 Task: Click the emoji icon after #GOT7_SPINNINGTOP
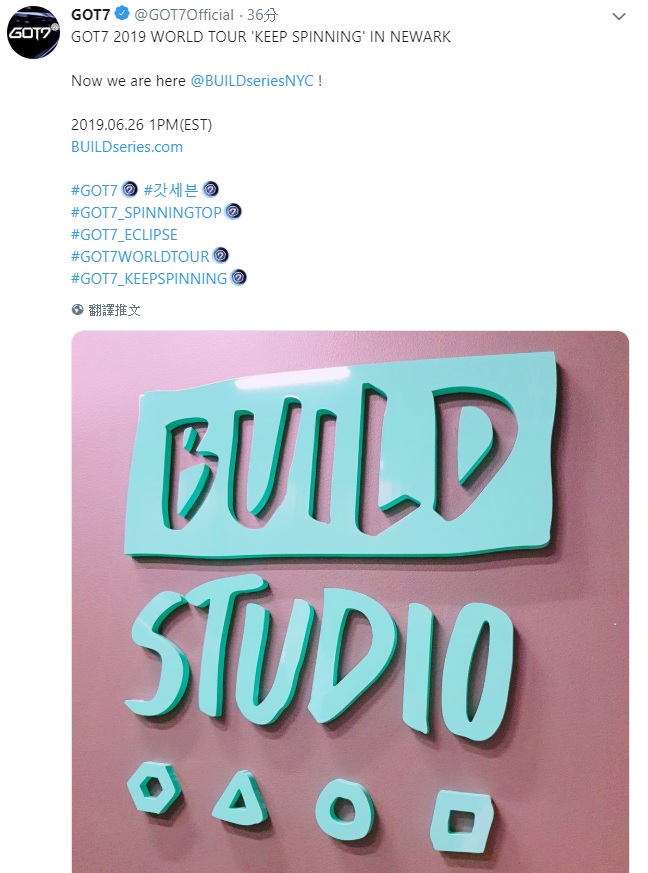click(233, 212)
